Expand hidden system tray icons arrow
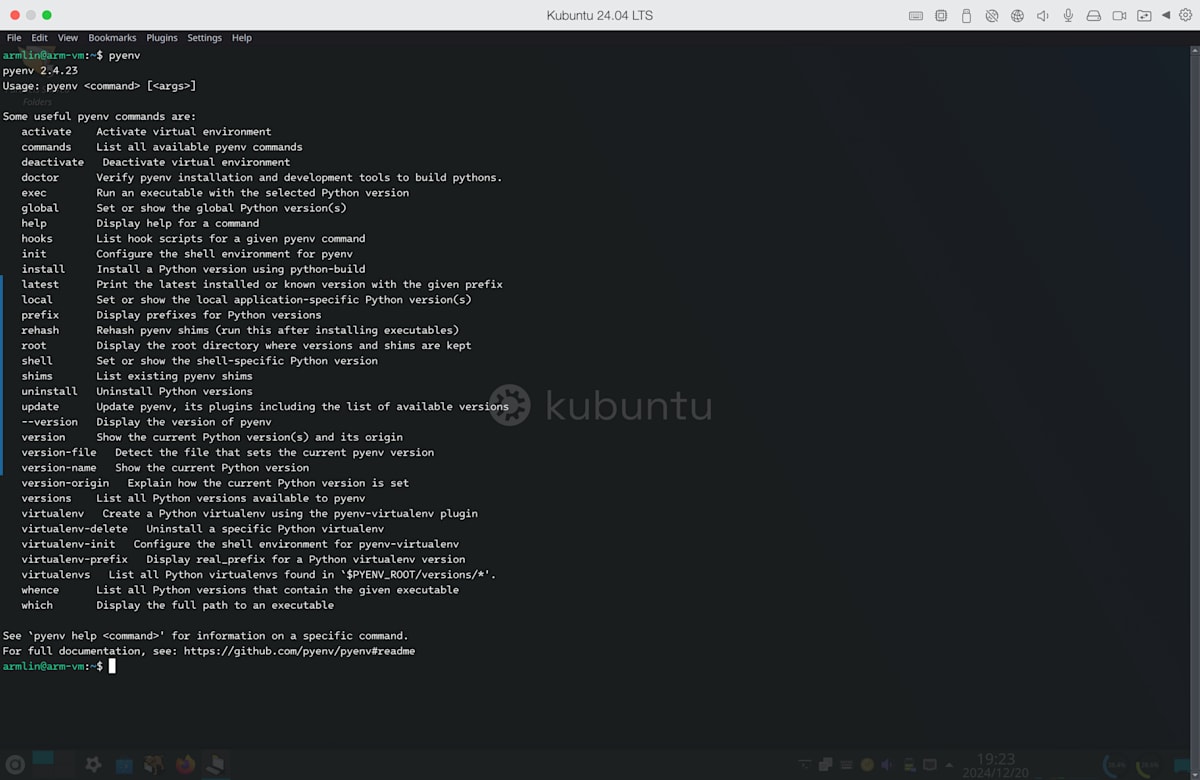 [949, 765]
